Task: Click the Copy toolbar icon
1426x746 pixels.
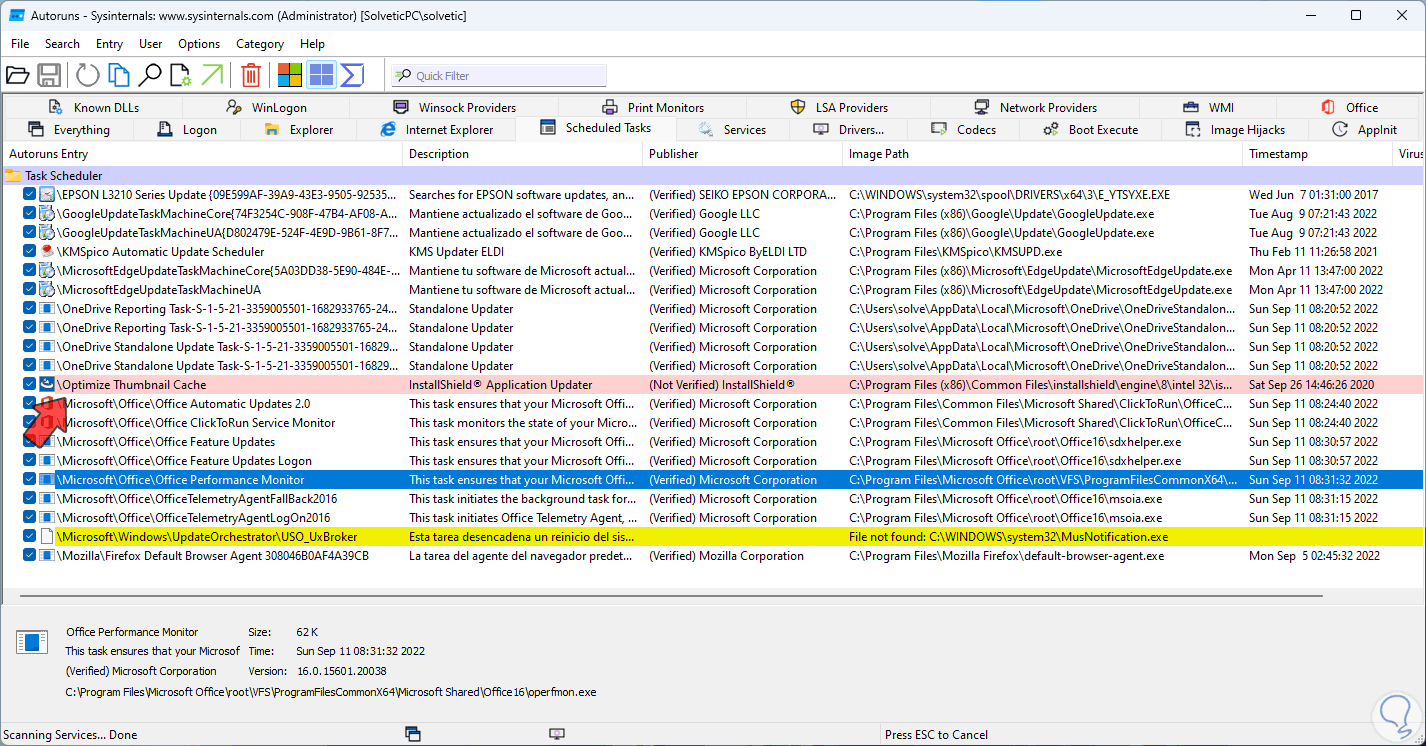Action: tap(119, 75)
